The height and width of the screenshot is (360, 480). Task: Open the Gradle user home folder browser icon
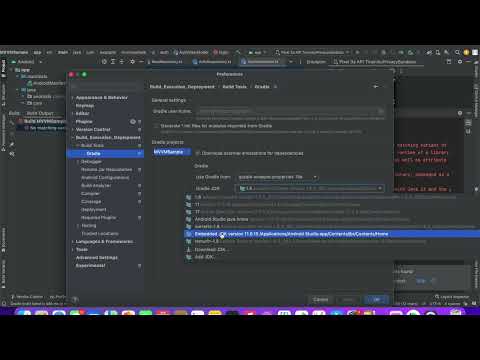(x=380, y=111)
